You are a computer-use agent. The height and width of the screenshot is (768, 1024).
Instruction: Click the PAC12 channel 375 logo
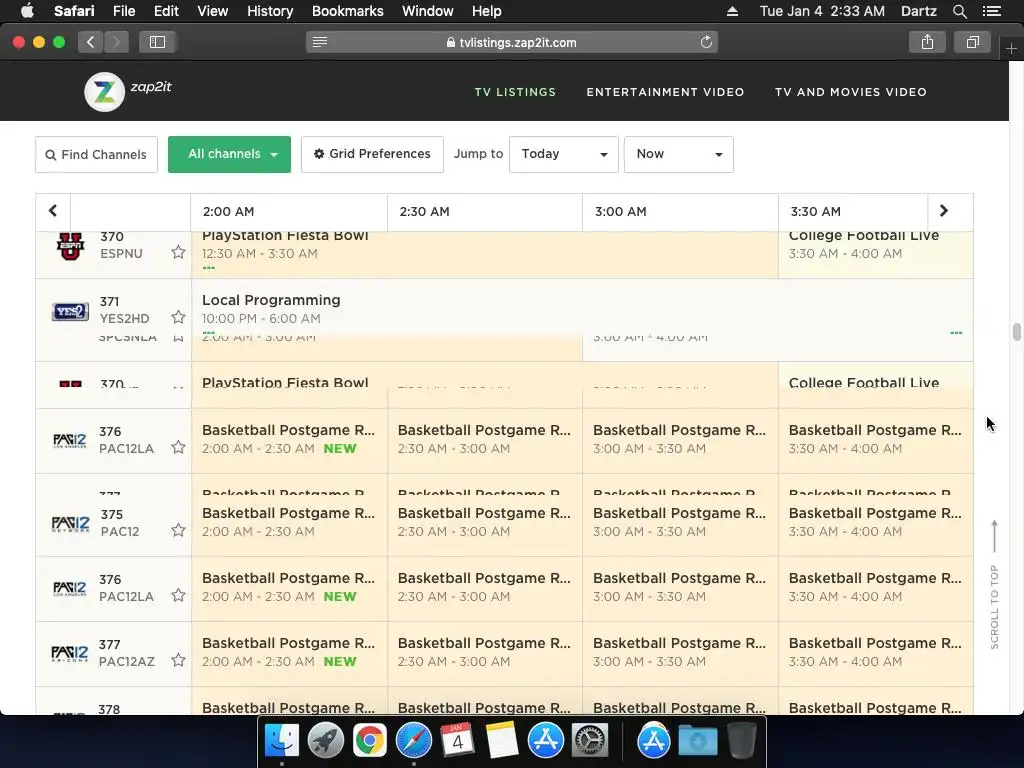point(71,524)
